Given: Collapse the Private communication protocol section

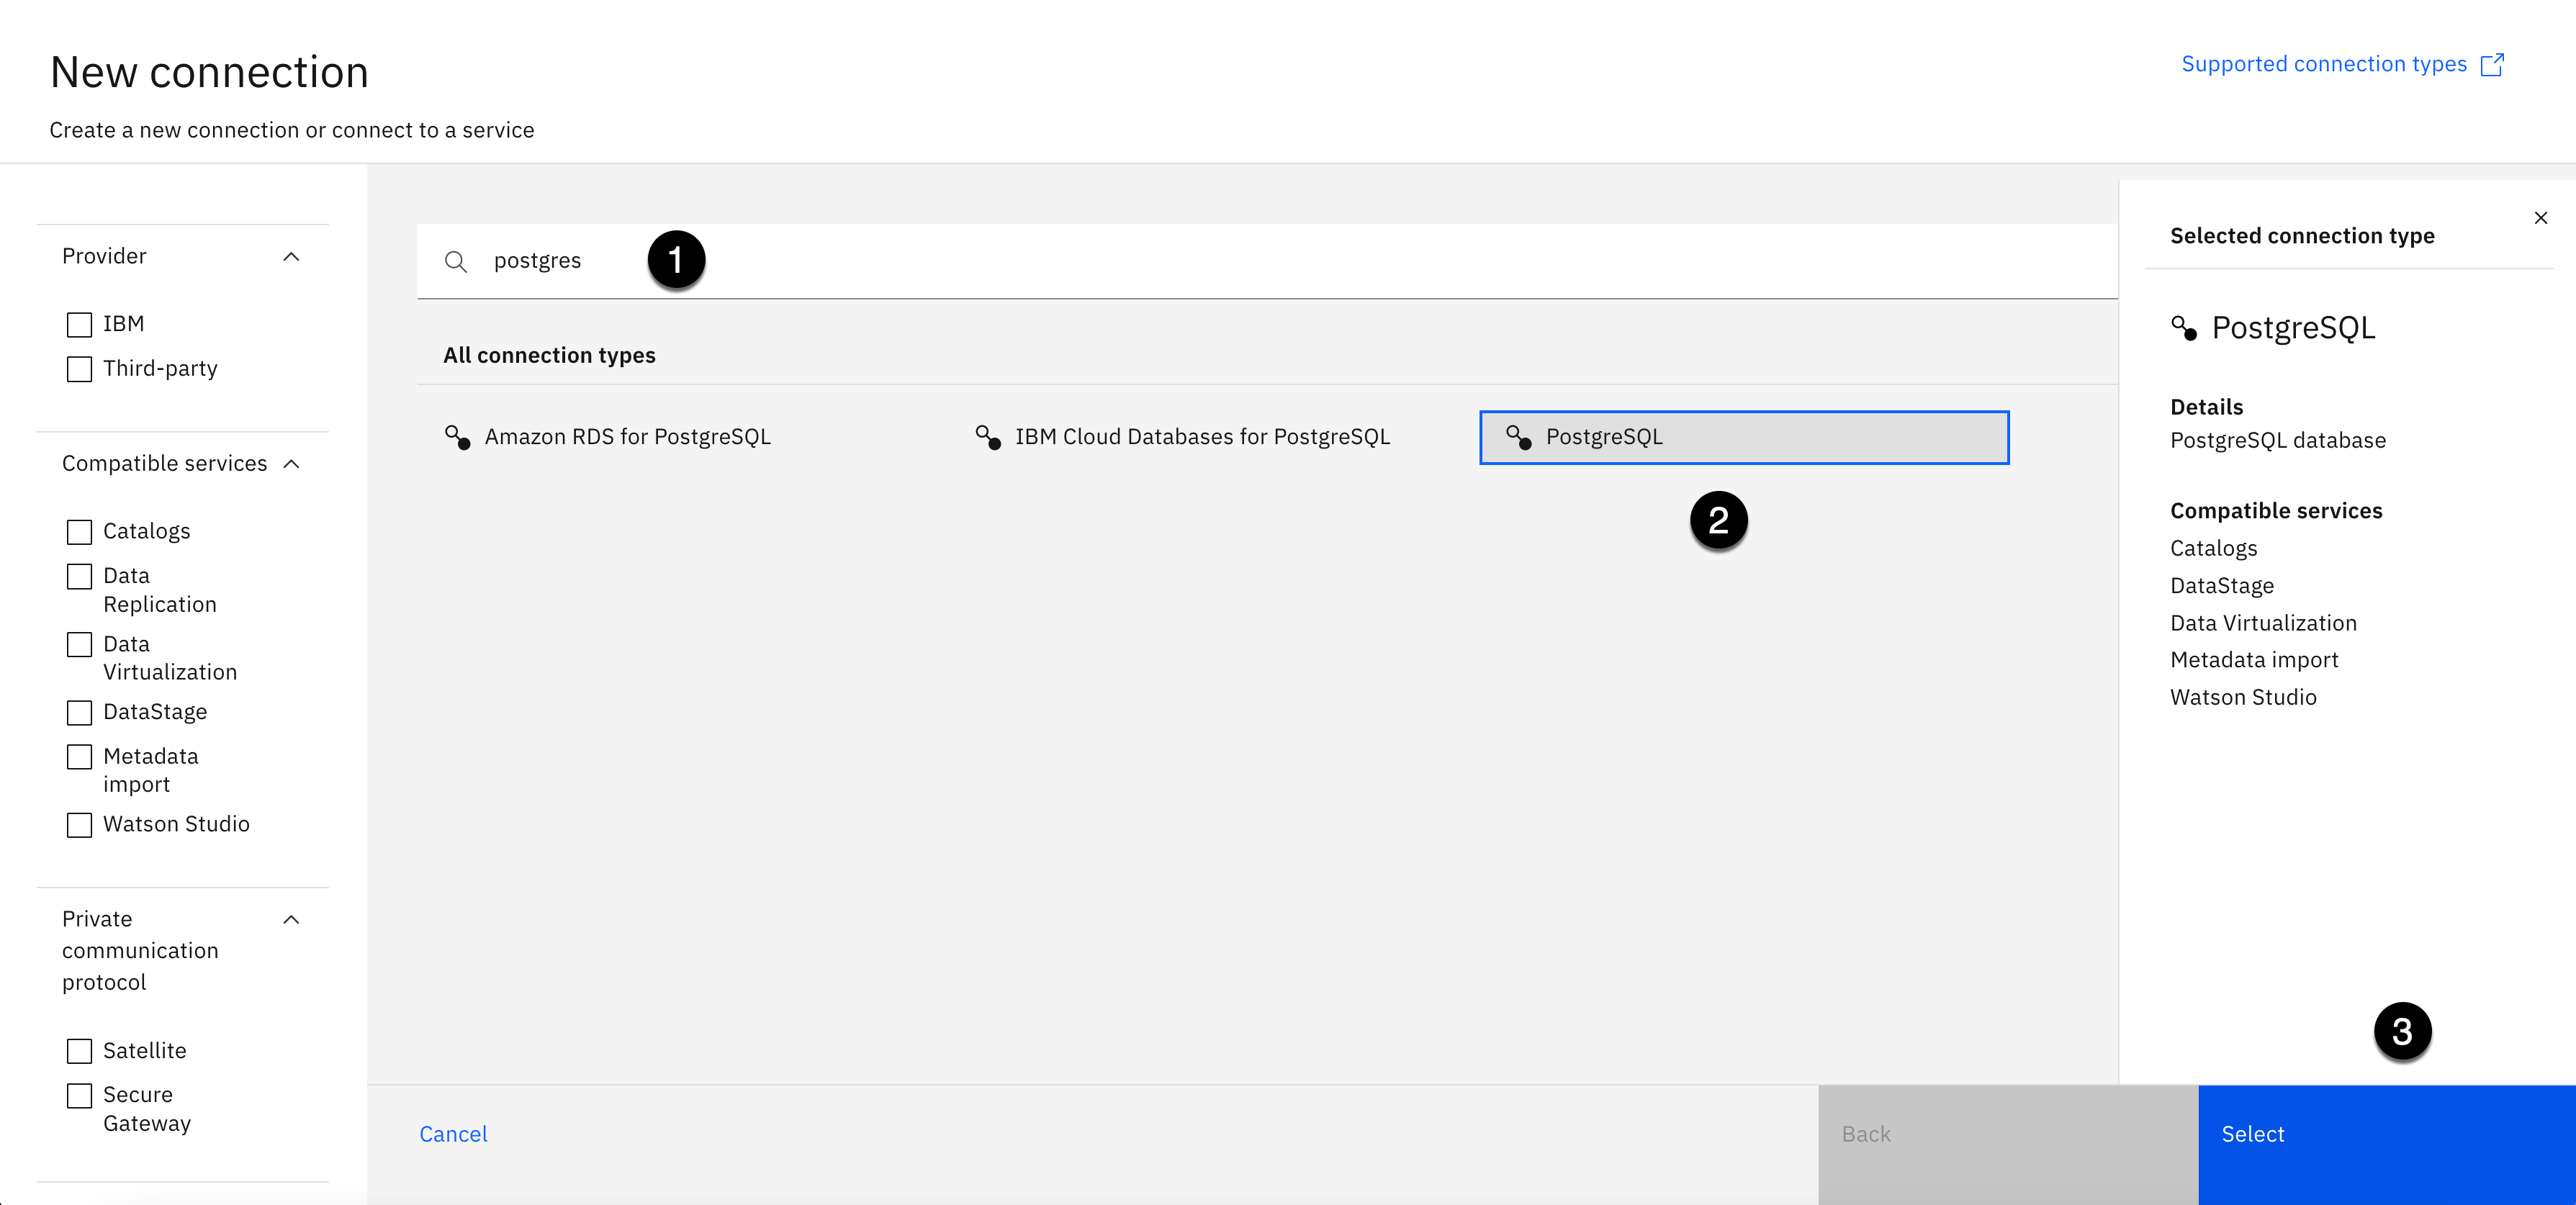Looking at the screenshot, I should pyautogui.click(x=291, y=920).
